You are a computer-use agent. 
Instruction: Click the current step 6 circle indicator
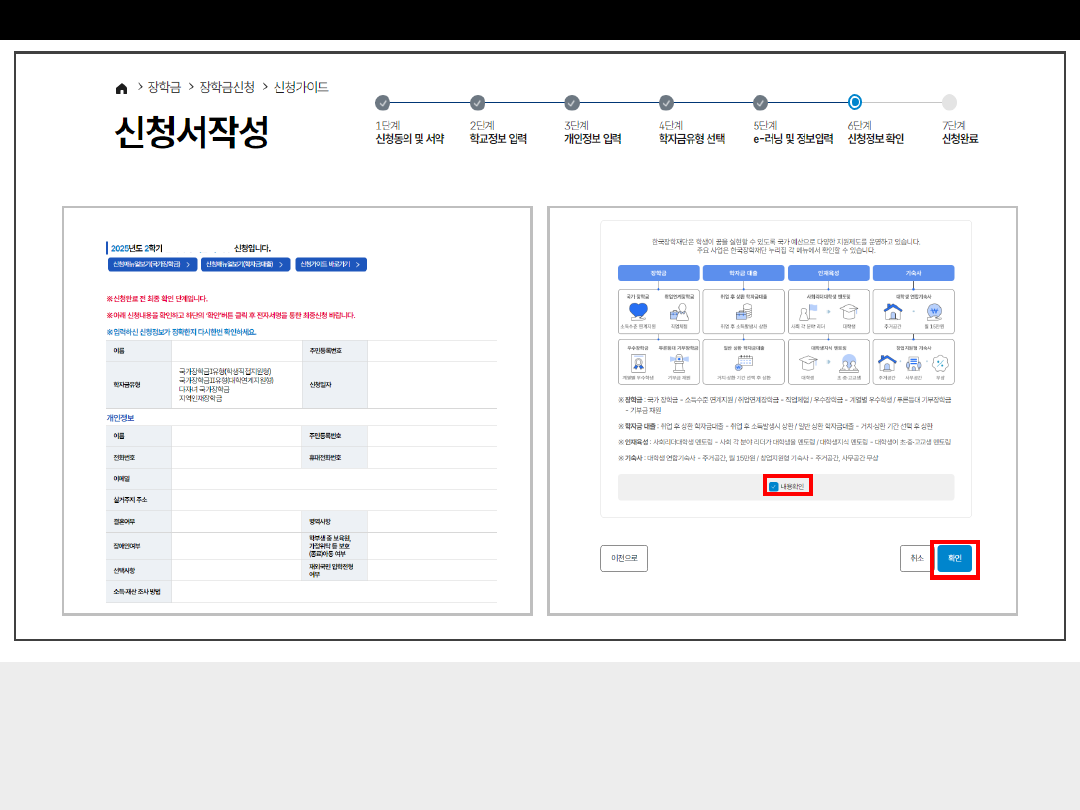(x=855, y=102)
